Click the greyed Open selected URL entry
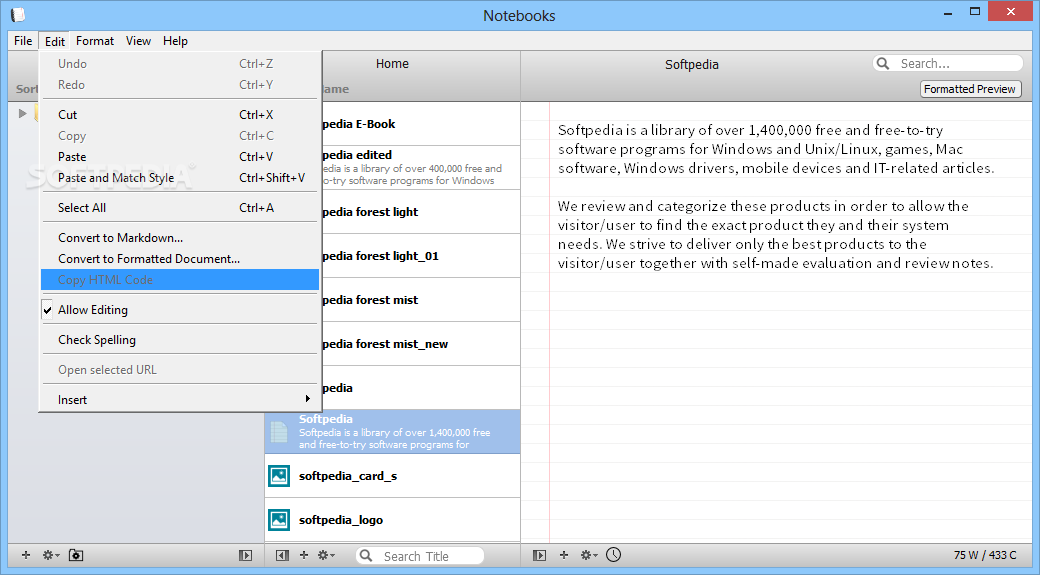The image size is (1040, 575). click(180, 370)
